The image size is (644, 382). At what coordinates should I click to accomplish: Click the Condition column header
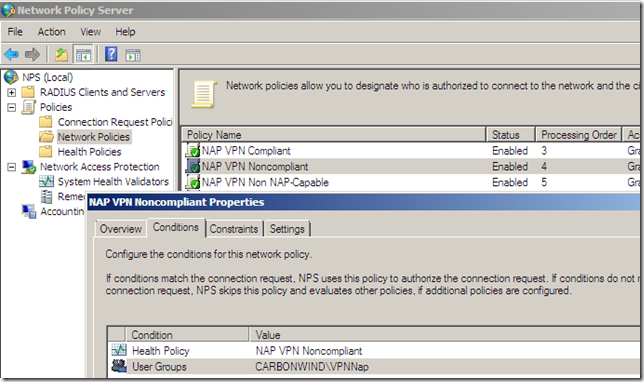[x=187, y=335]
